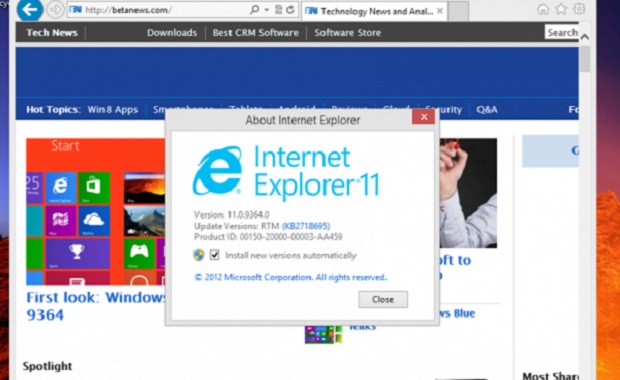620x380 pixels.
Task: Refresh the betanews page
Action: tap(290, 9)
